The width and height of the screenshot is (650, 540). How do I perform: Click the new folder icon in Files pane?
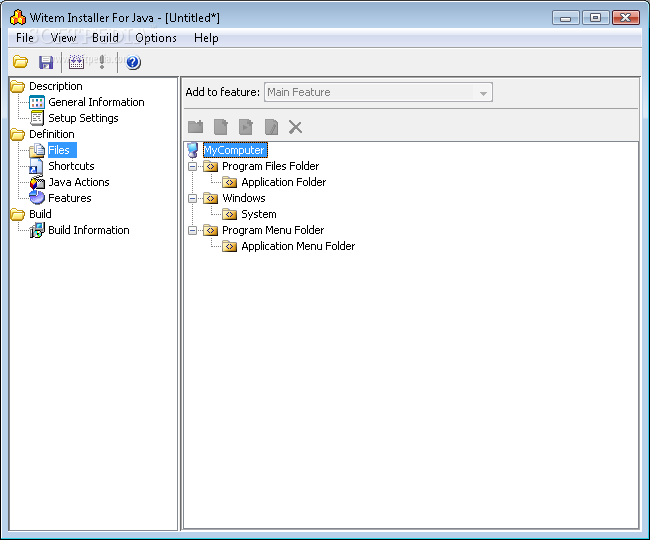(x=196, y=127)
